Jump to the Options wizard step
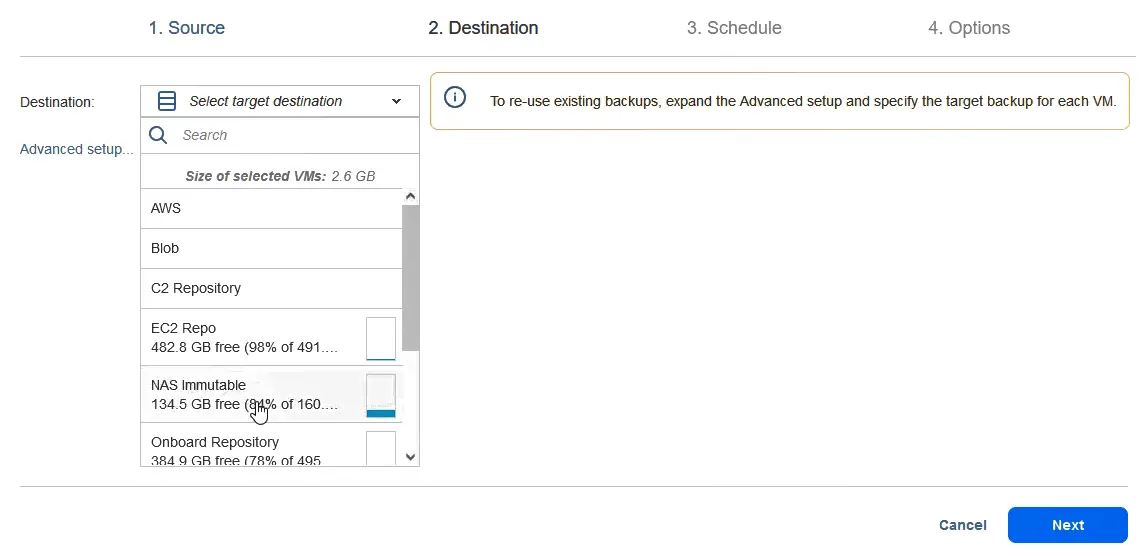This screenshot has height=556, width=1141. click(969, 28)
